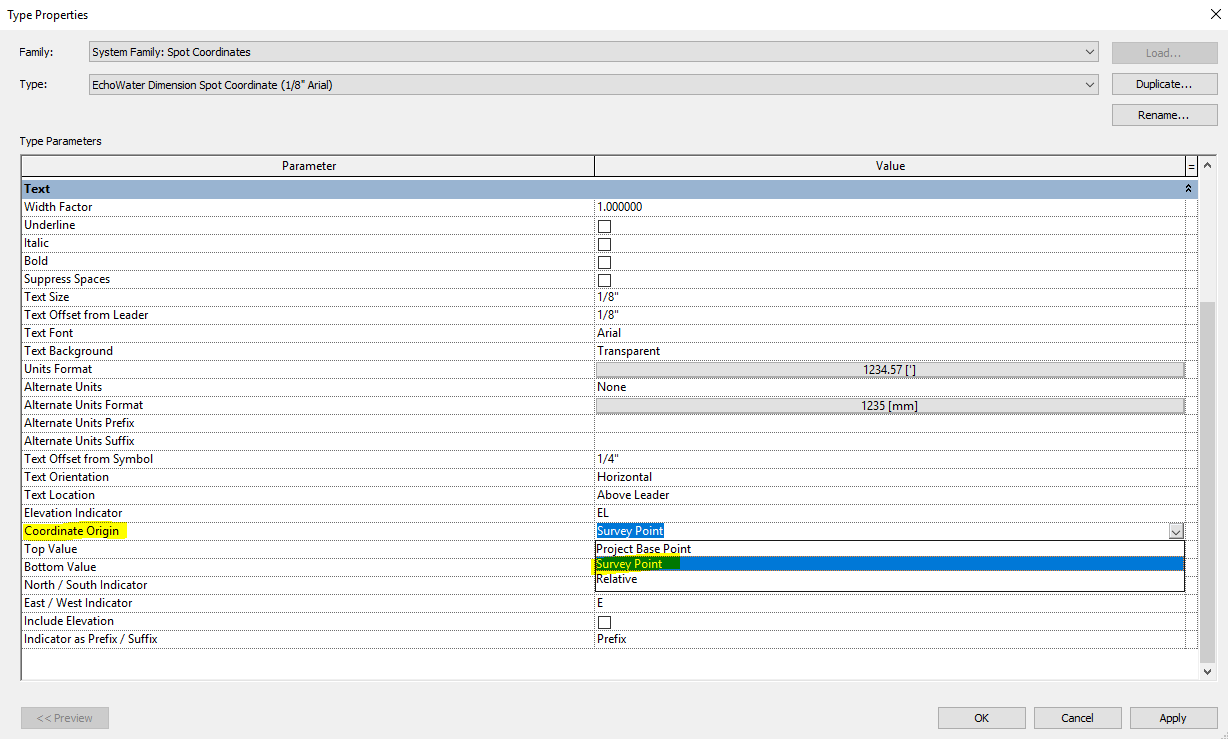Cancel the Type Properties dialog
The height and width of the screenshot is (739, 1228).
(x=1077, y=717)
